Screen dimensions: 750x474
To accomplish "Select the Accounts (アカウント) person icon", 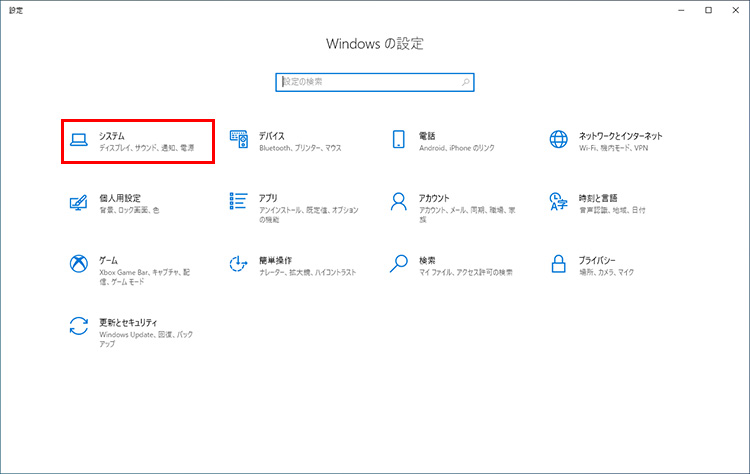I will coord(399,202).
